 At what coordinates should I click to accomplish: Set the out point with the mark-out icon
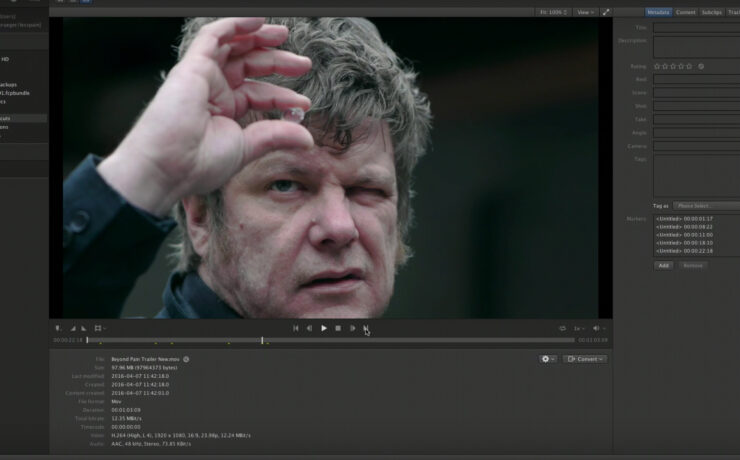tap(84, 328)
